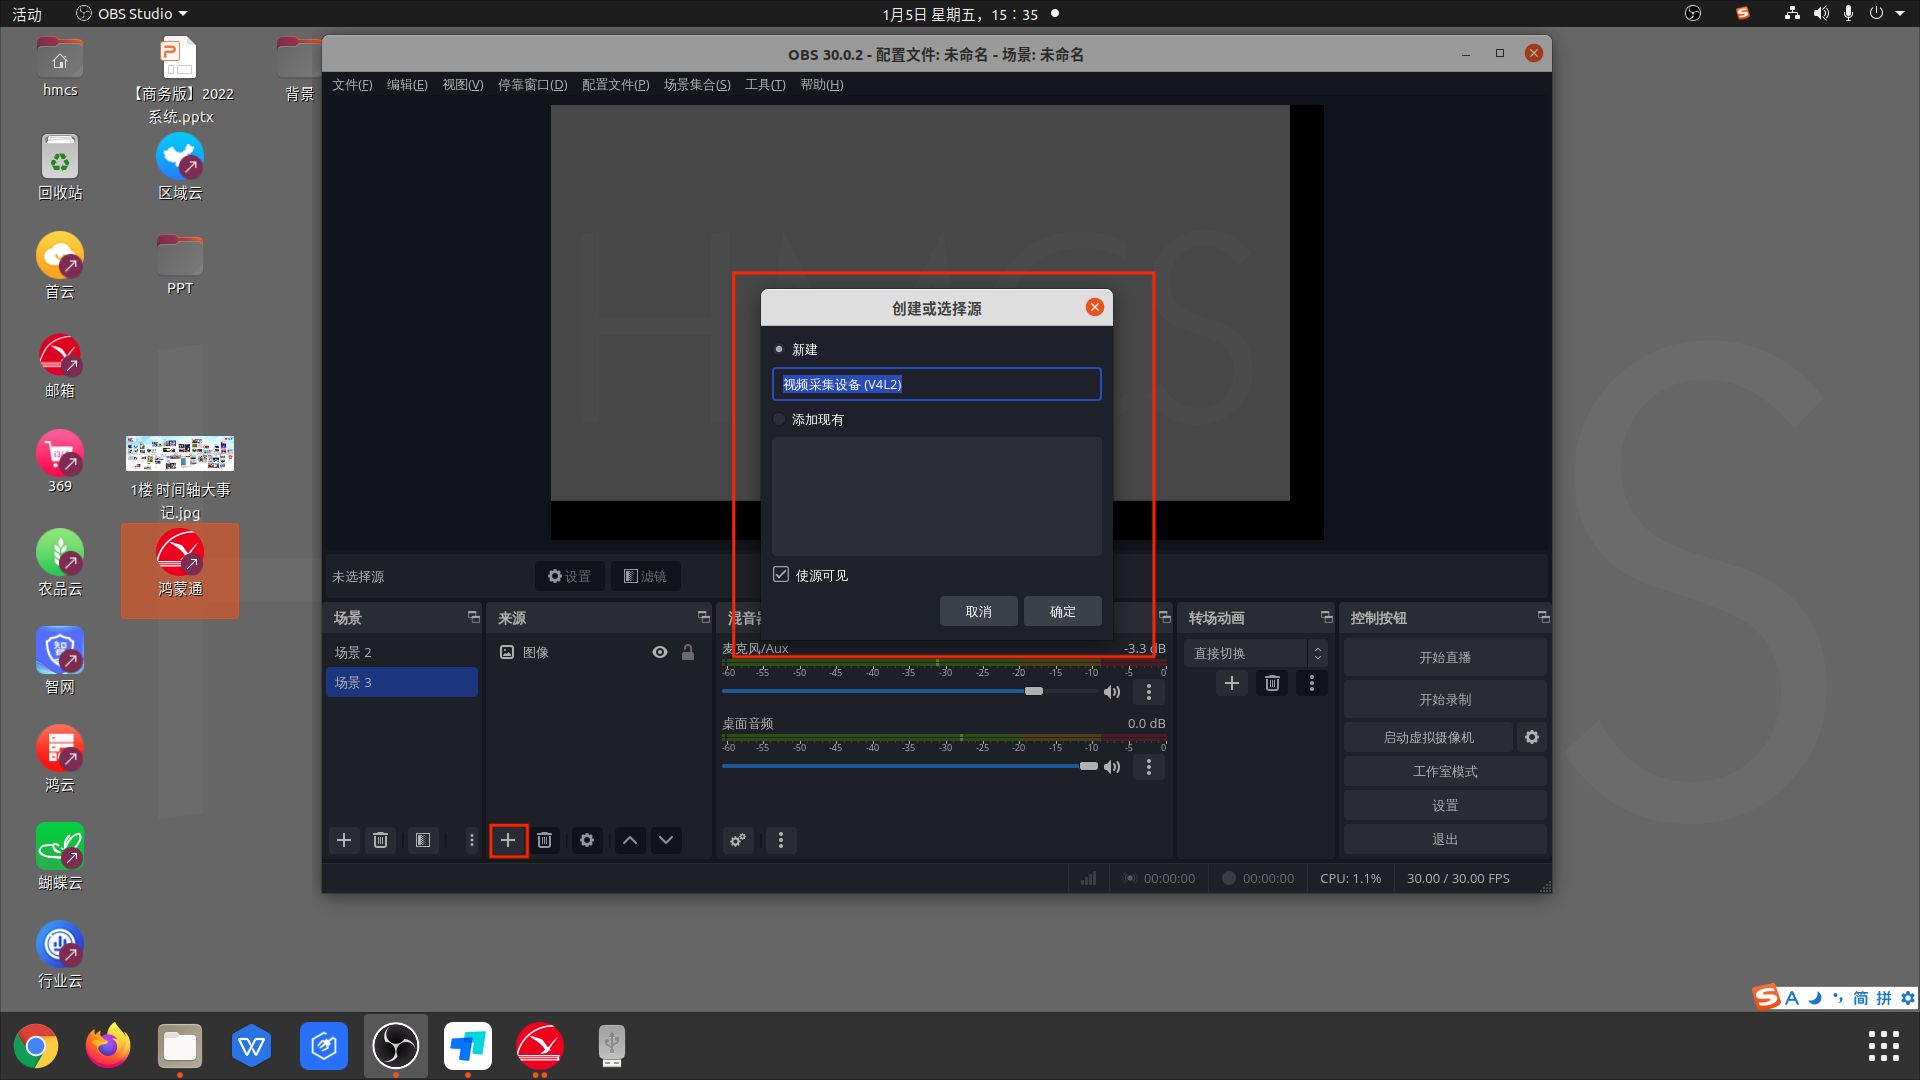Mute the desktop audio speaker icon
The width and height of the screenshot is (1920, 1080).
click(x=1111, y=767)
